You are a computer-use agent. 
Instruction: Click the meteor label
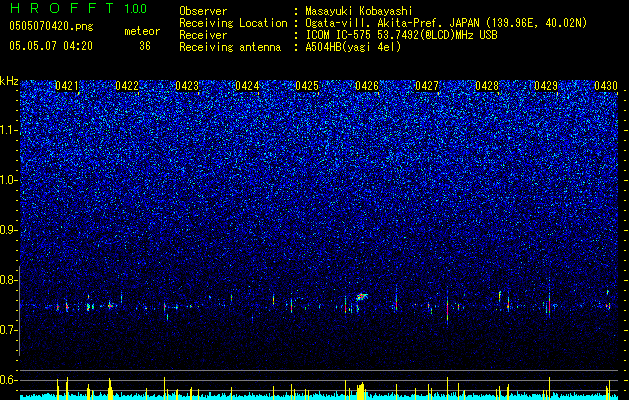click(x=142, y=31)
